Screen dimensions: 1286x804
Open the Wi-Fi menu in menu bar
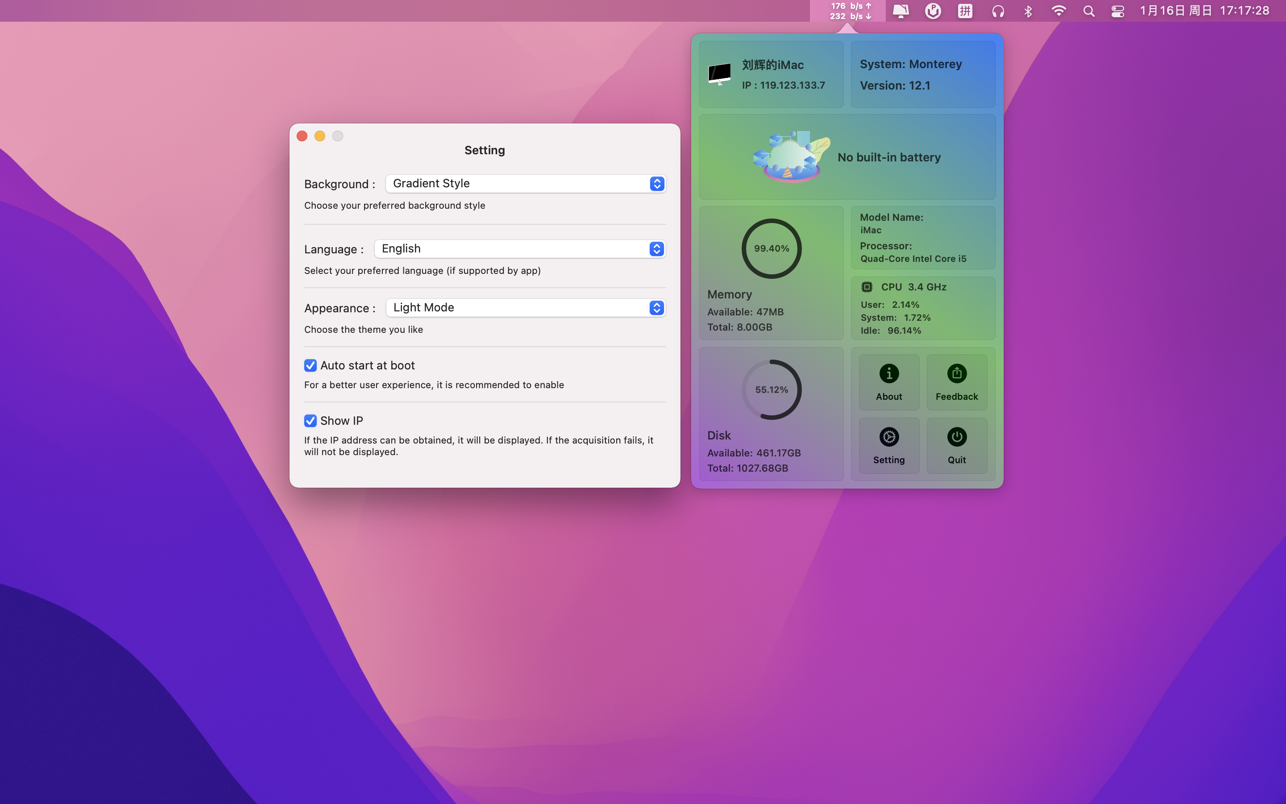point(1058,11)
